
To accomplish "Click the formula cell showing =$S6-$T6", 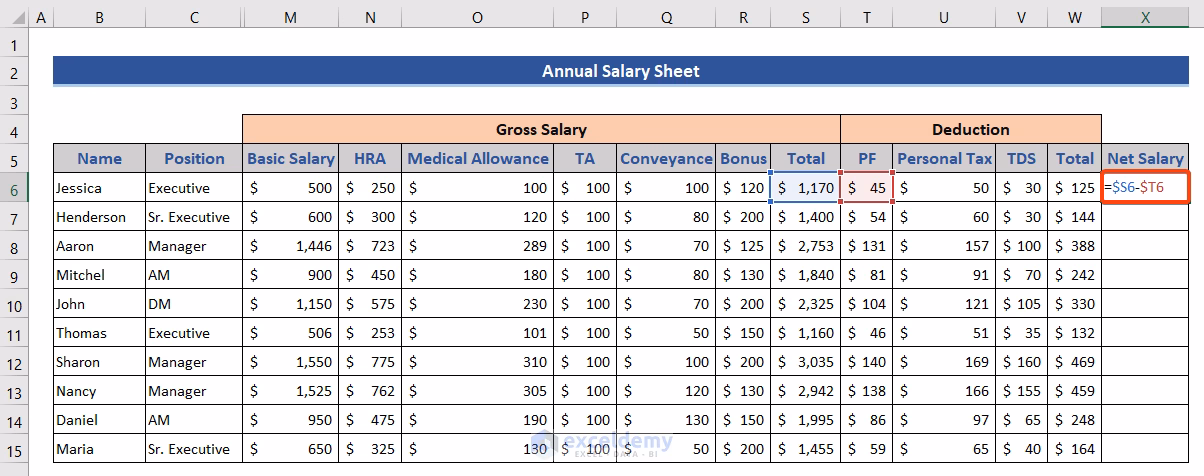I will 1146,188.
